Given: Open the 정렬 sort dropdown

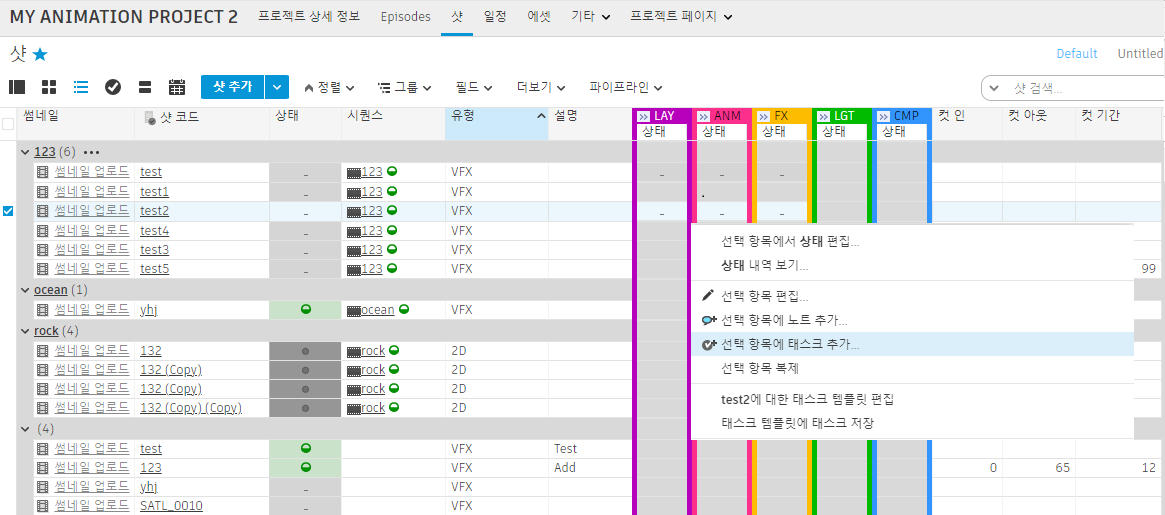Looking at the screenshot, I should (329, 87).
